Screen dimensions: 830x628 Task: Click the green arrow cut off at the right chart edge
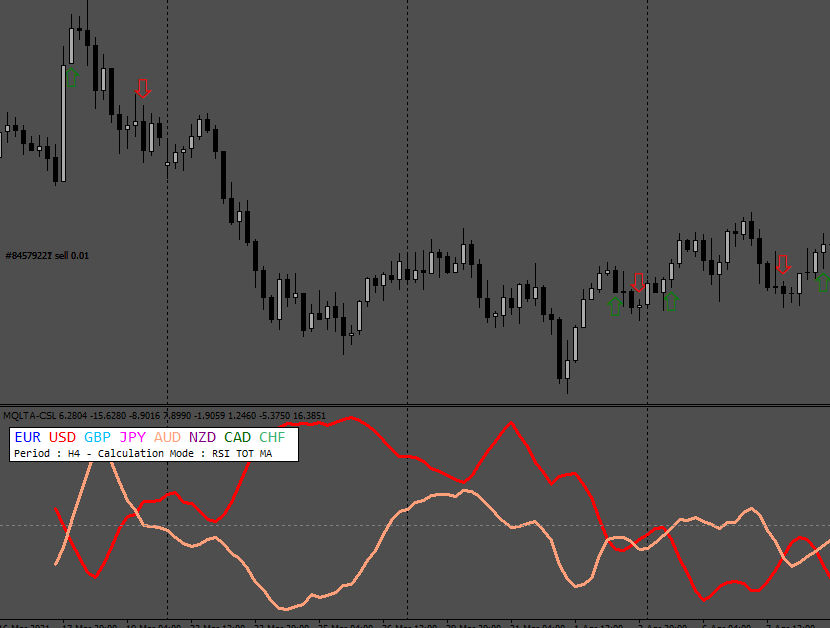(823, 282)
